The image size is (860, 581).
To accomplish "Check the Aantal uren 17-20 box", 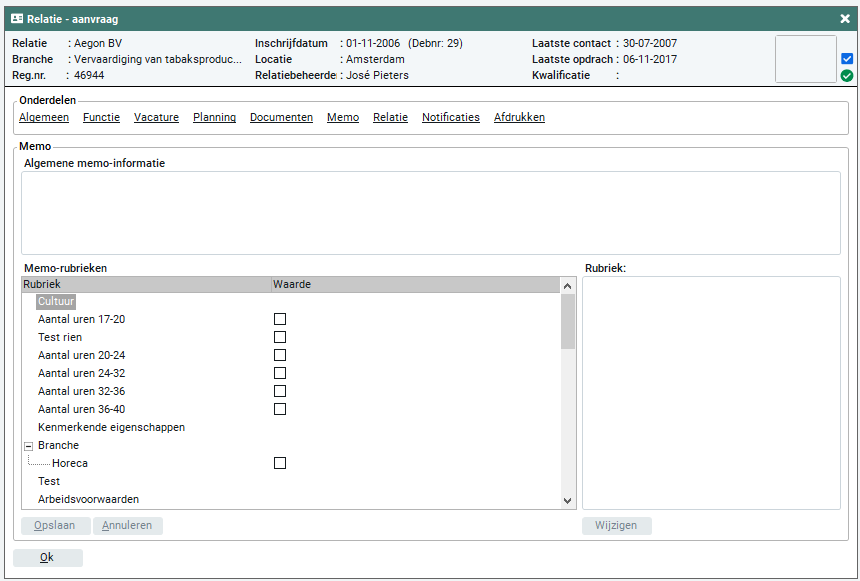I will [x=280, y=319].
